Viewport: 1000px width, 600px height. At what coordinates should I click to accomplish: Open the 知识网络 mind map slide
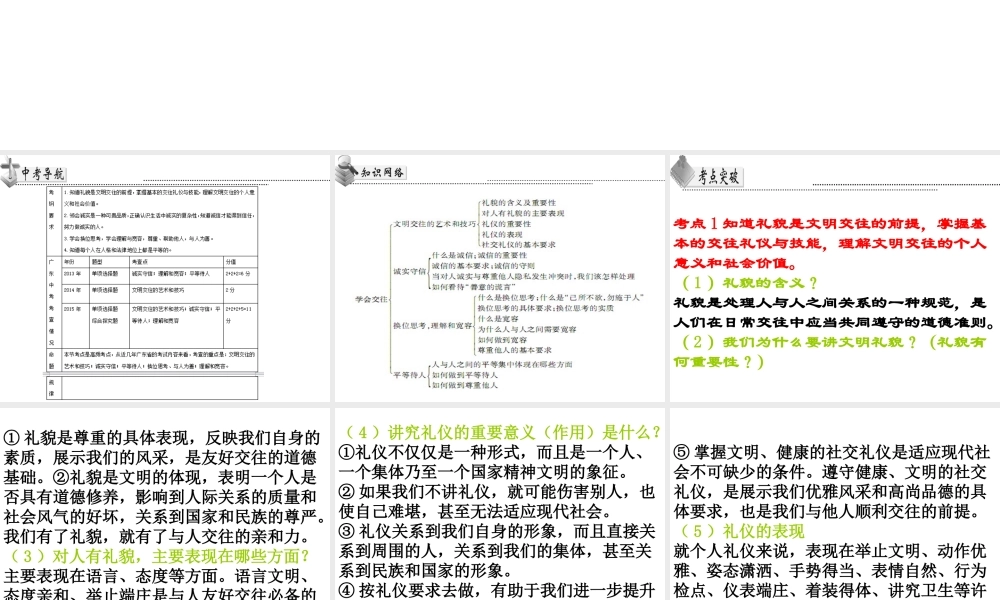coord(499,278)
